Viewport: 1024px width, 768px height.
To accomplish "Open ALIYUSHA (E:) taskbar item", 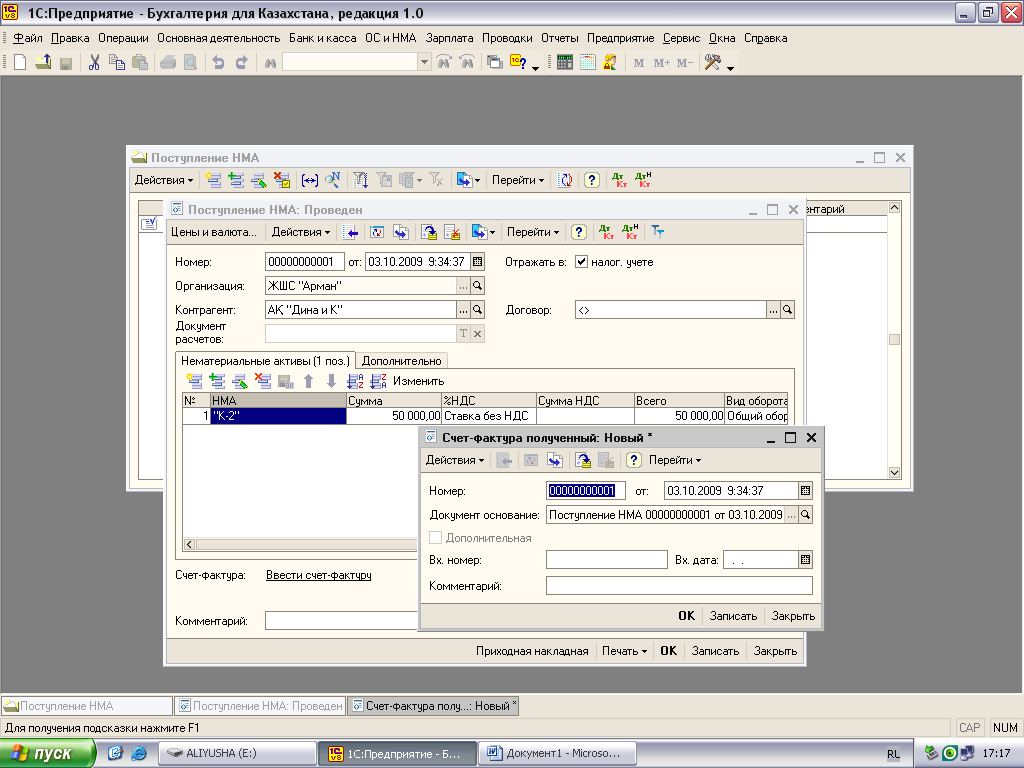I will pos(238,754).
